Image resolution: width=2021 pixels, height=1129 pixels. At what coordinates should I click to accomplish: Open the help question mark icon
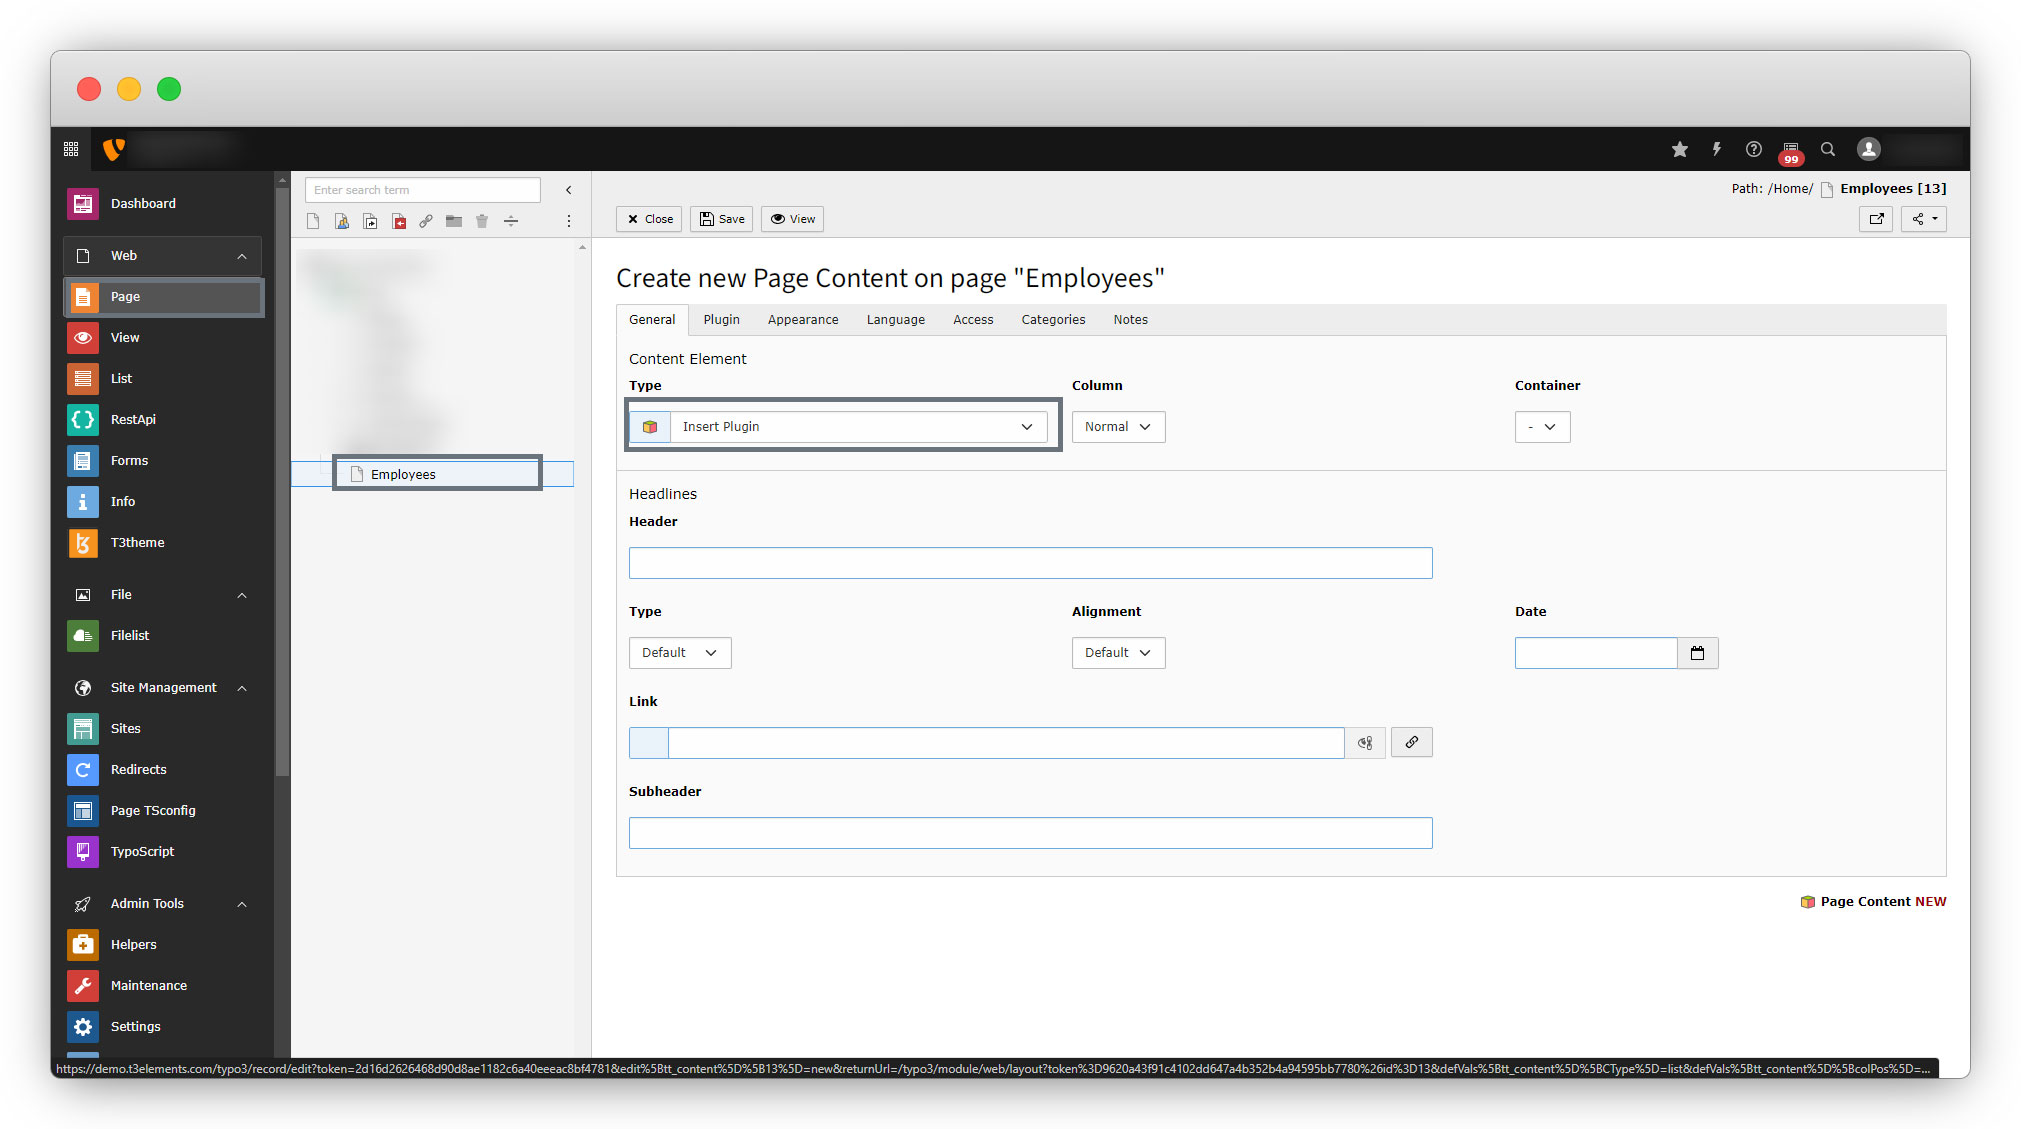point(1753,149)
